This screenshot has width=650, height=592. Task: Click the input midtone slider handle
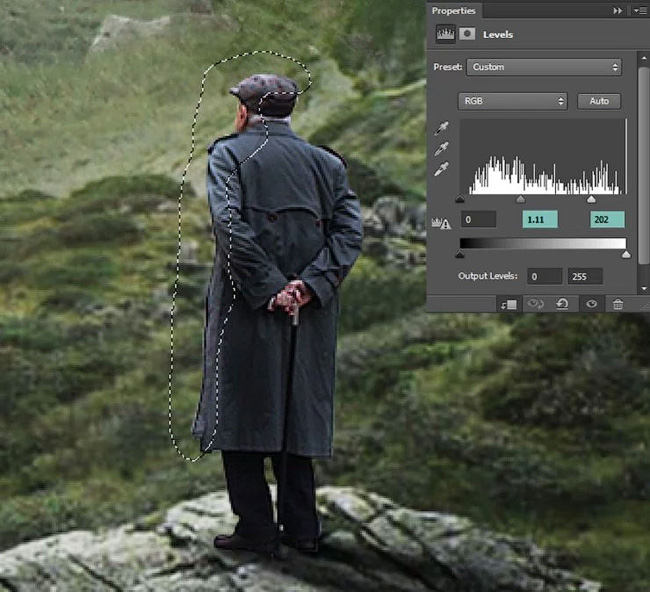point(521,199)
